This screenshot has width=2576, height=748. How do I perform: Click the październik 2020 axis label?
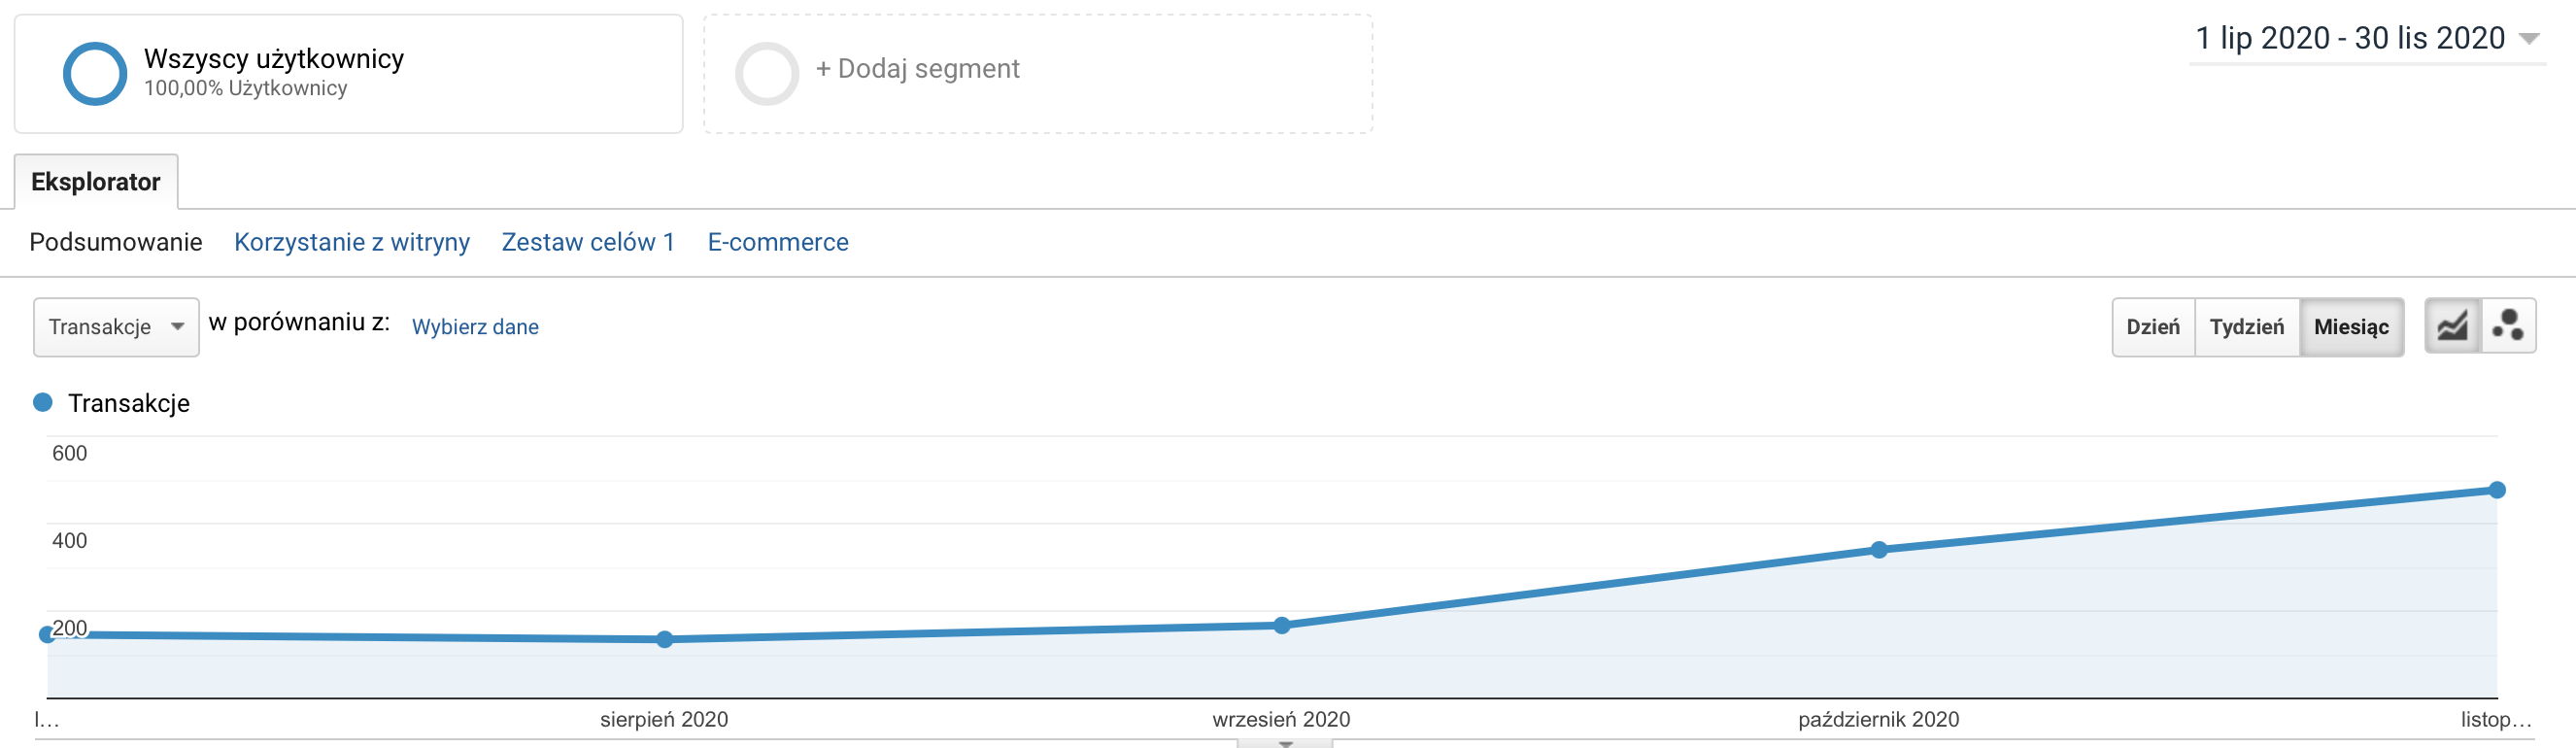pos(1878,719)
